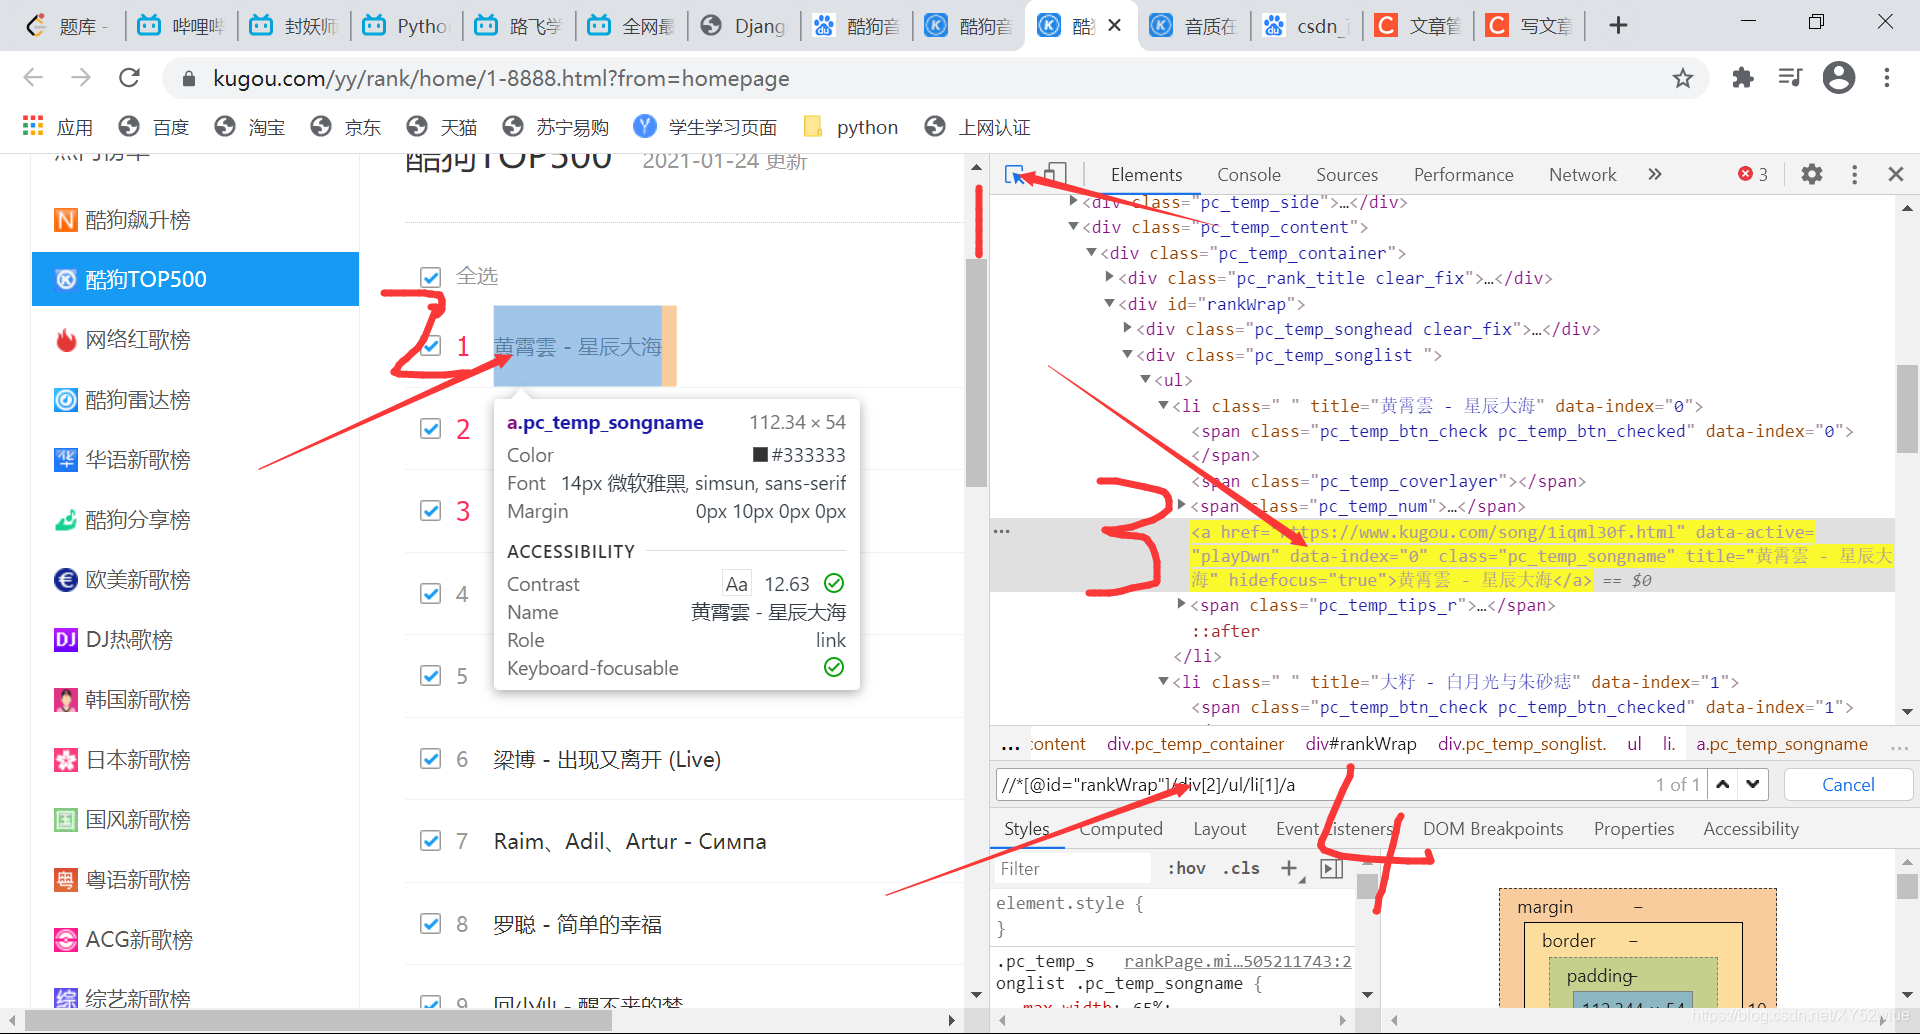Toggle computed styles sidebar icon

pyautogui.click(x=1332, y=868)
